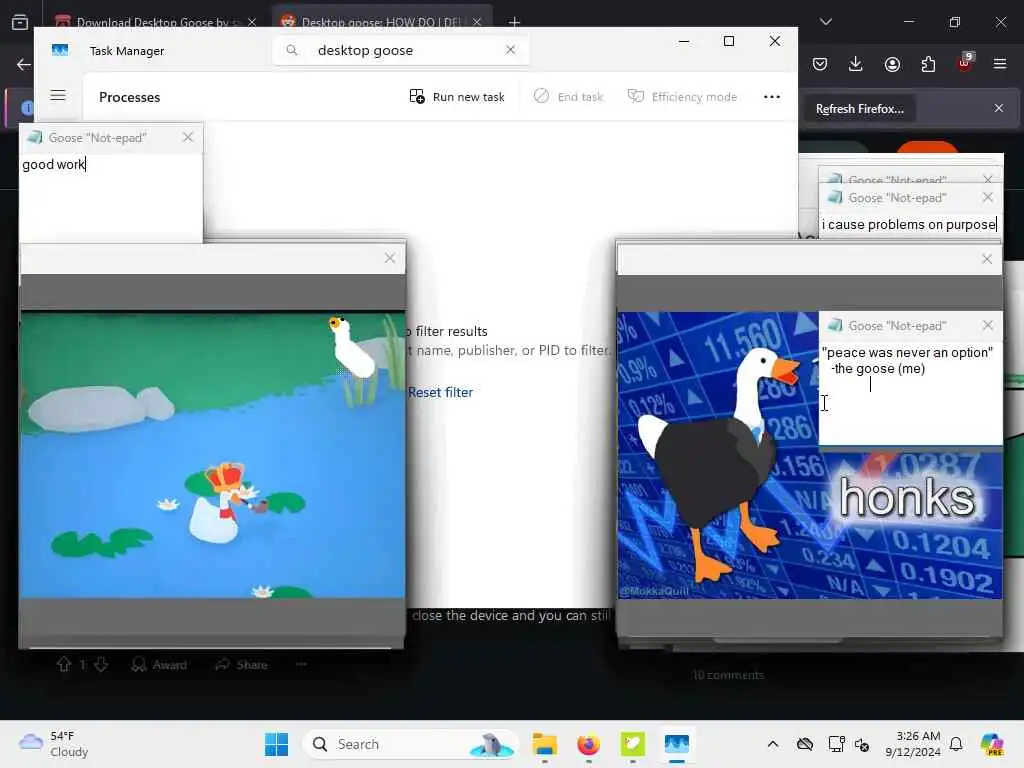Click the Refresh Firefox button
1024x768 pixels.
859,109
